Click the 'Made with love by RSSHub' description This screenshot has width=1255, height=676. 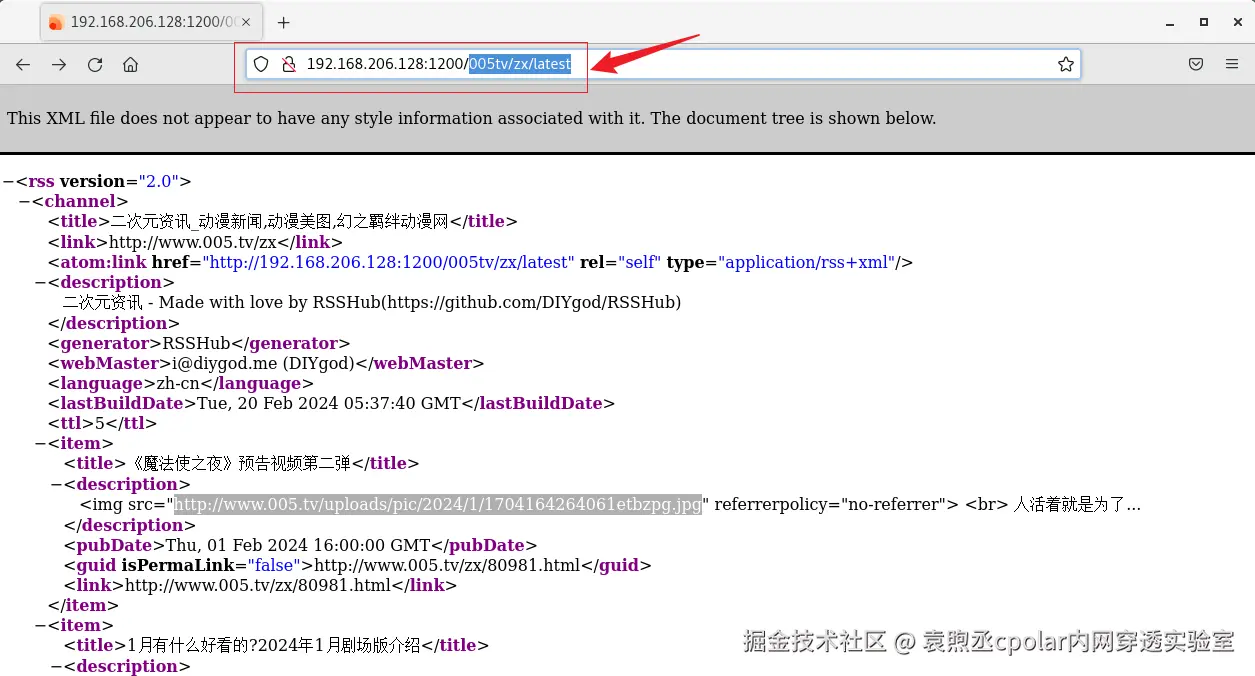tap(372, 303)
